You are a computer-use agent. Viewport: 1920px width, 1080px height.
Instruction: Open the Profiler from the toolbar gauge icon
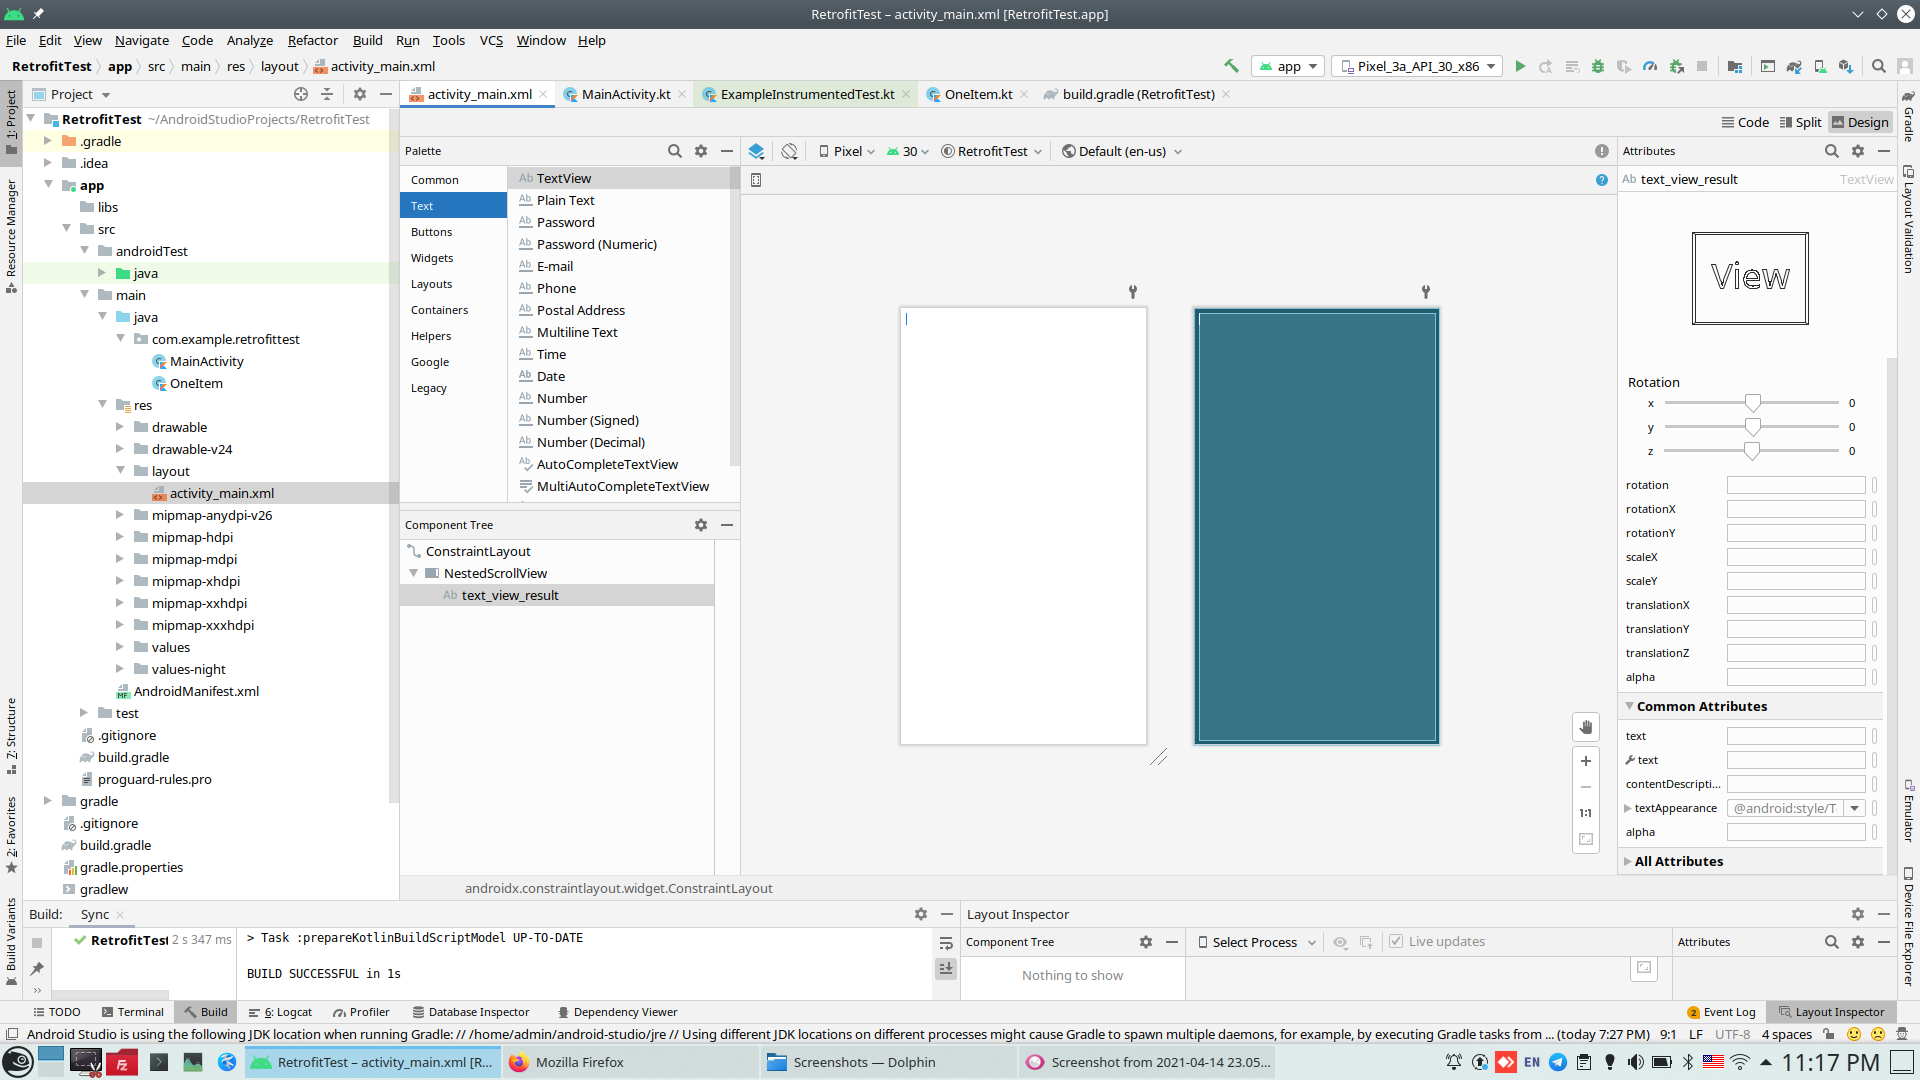(1650, 66)
